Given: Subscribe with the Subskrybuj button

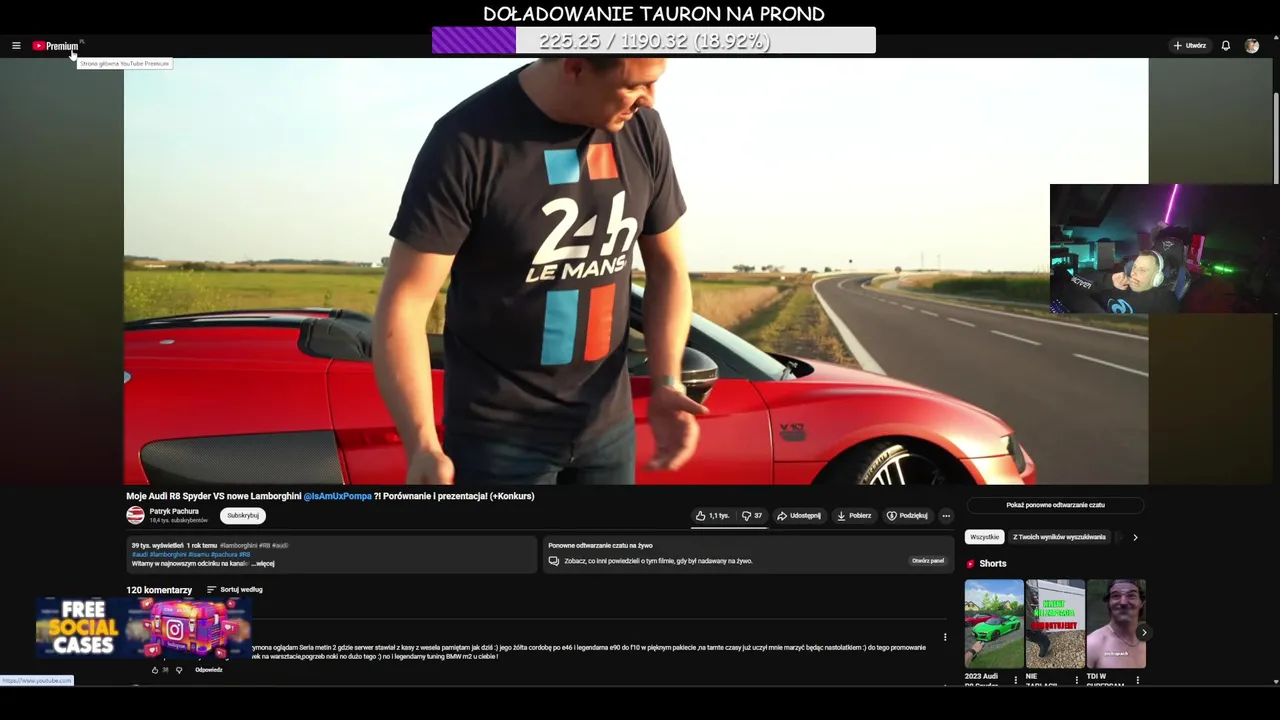Looking at the screenshot, I should click(x=243, y=516).
